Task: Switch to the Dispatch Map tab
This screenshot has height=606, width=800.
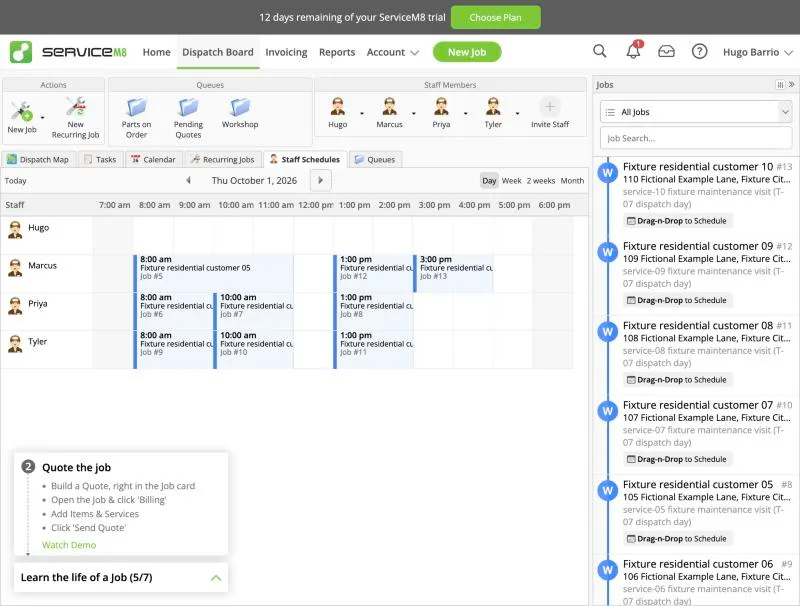Action: pos(38,159)
